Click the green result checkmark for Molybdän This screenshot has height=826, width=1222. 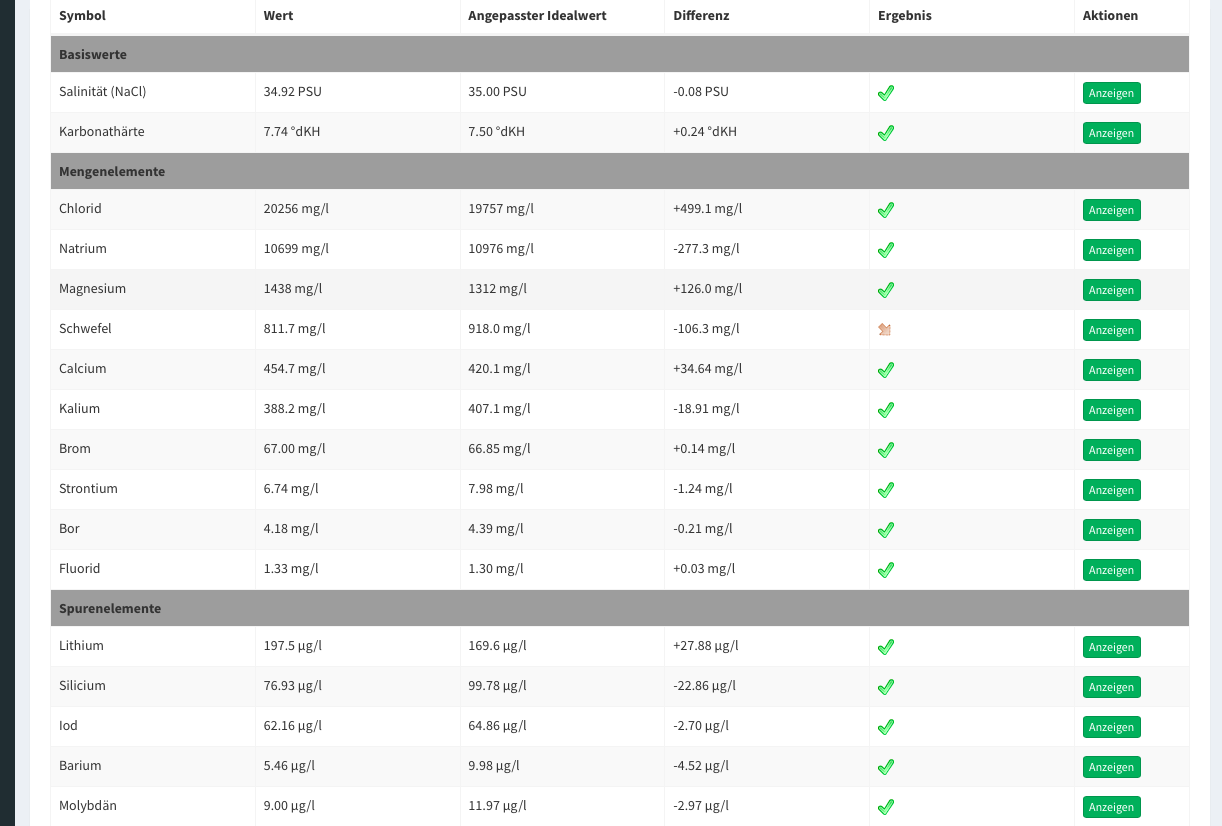click(x=885, y=807)
